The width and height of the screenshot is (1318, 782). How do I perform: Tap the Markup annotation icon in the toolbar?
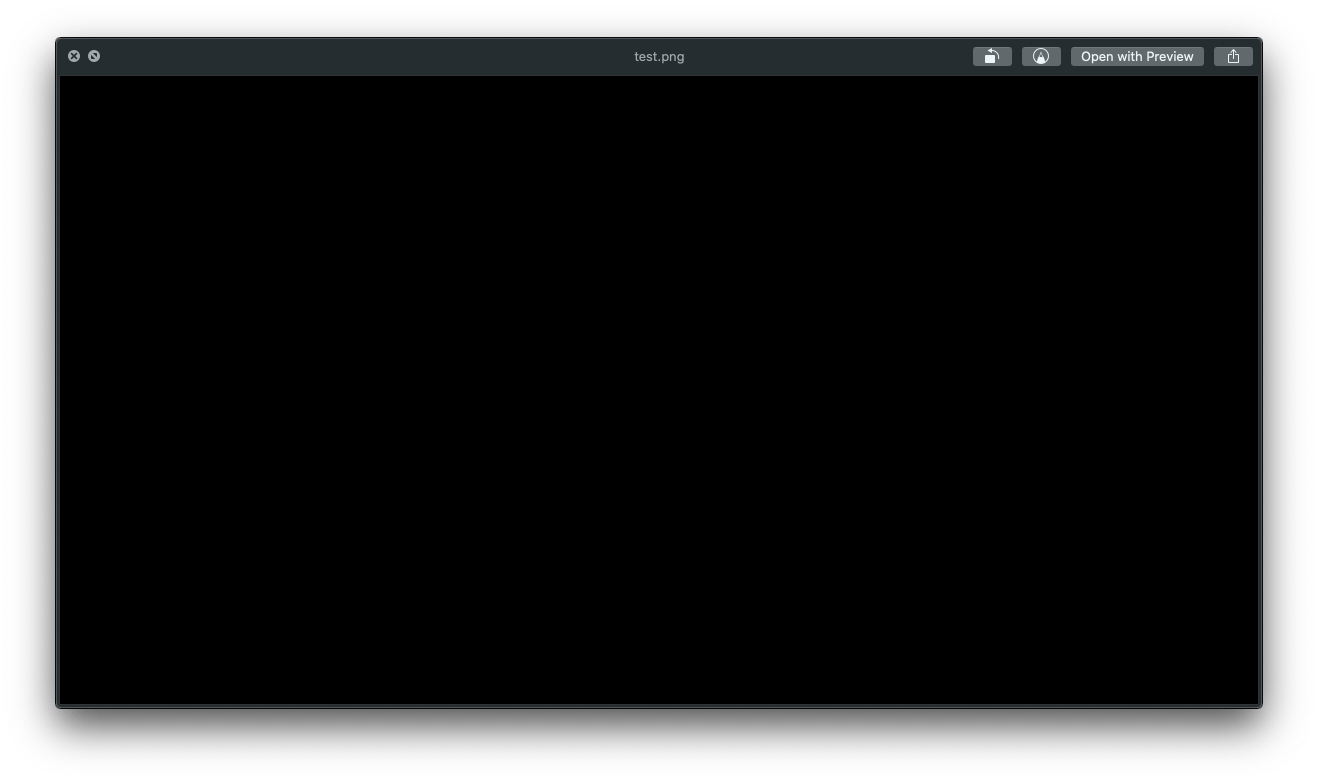point(1041,56)
